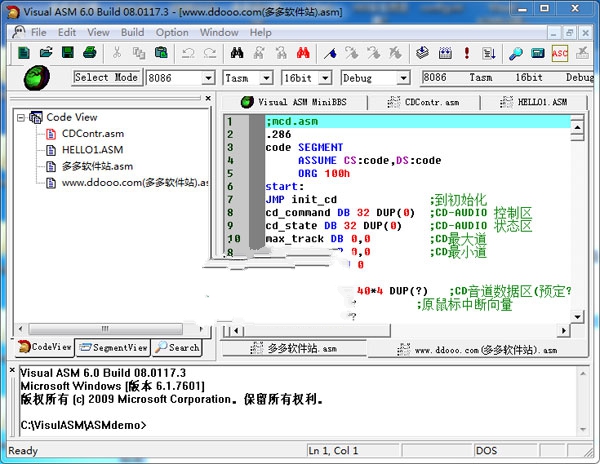Select CDContr.asm in Code View tree
Screen dimensions: 600x464
93,134
